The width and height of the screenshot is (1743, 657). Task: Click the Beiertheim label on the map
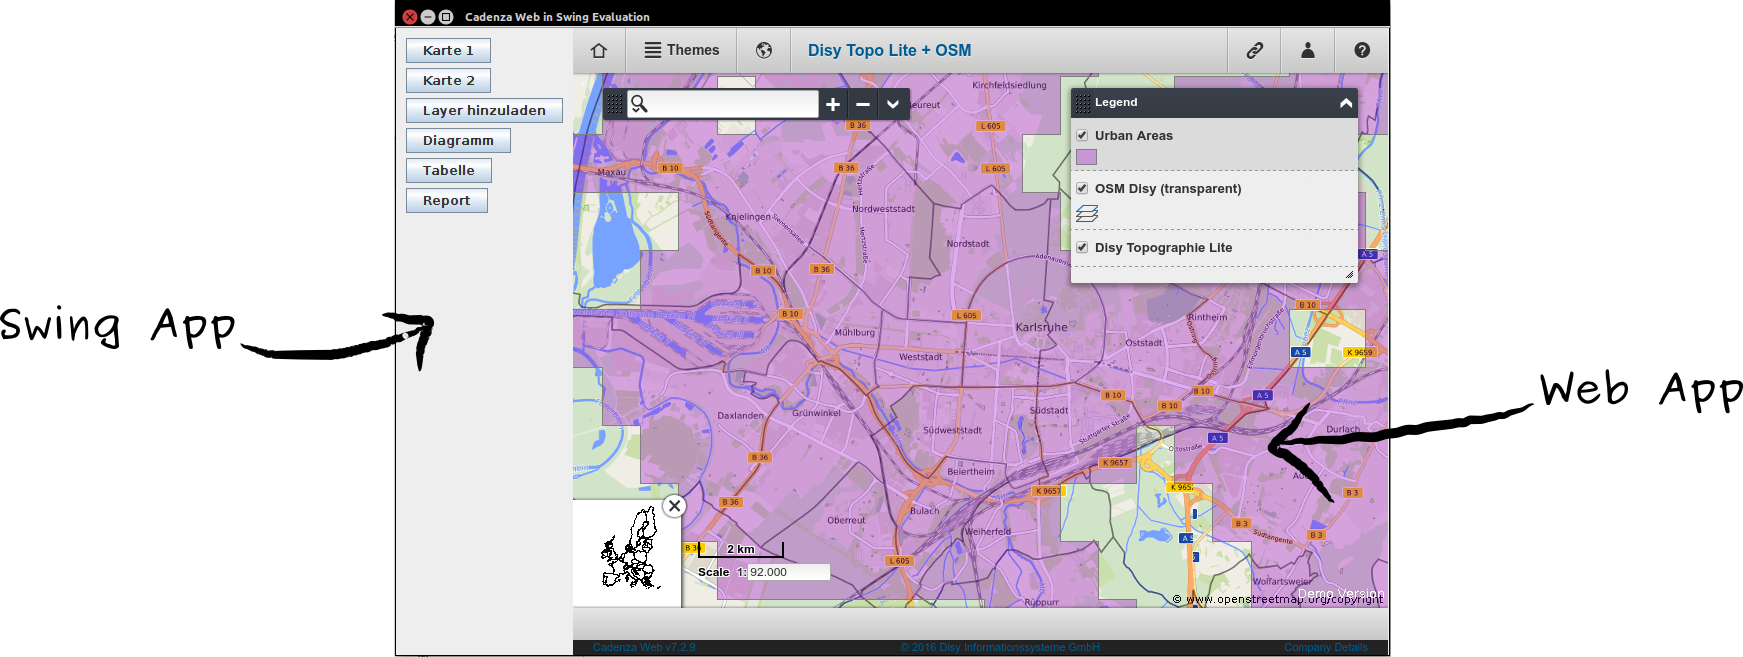(970, 471)
